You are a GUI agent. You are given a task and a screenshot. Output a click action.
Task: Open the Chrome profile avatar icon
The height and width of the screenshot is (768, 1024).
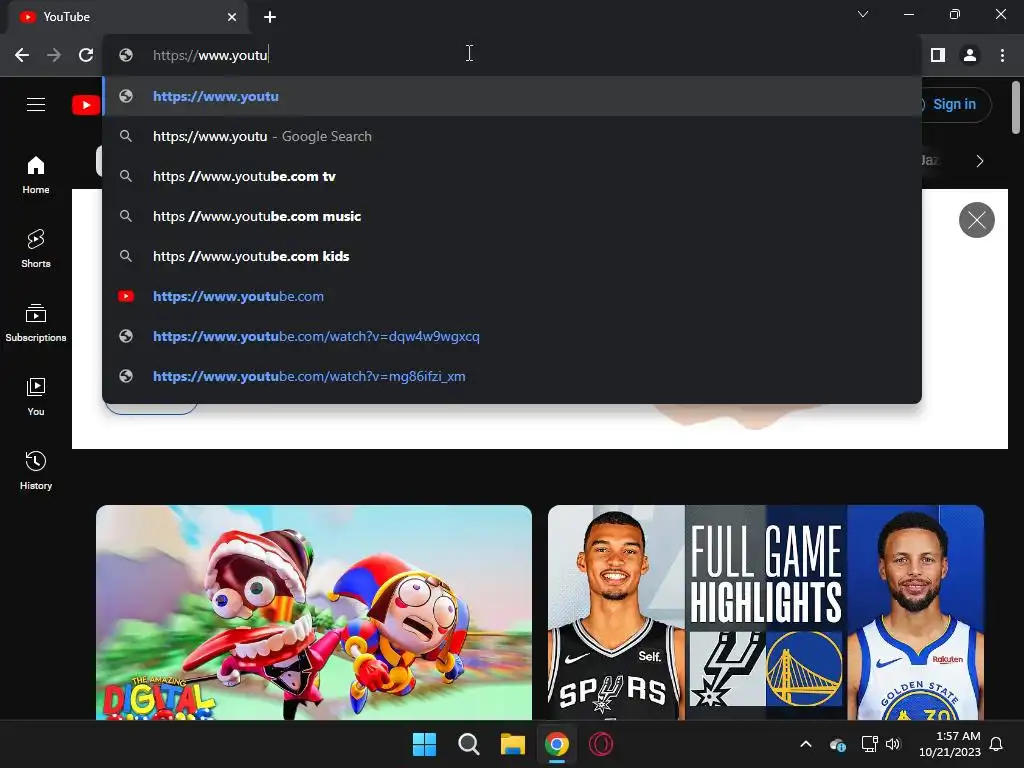pos(970,55)
